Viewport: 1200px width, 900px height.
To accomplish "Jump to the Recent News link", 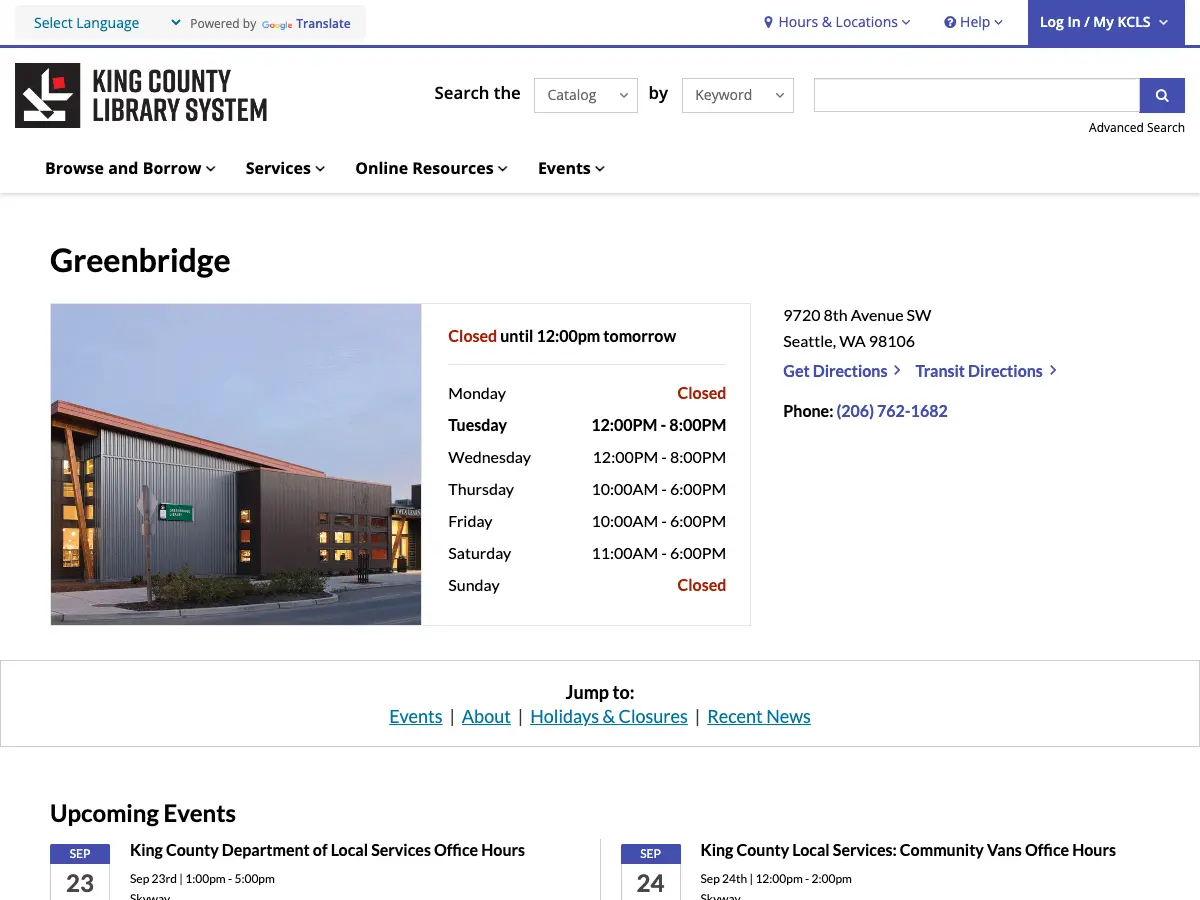I will [759, 717].
